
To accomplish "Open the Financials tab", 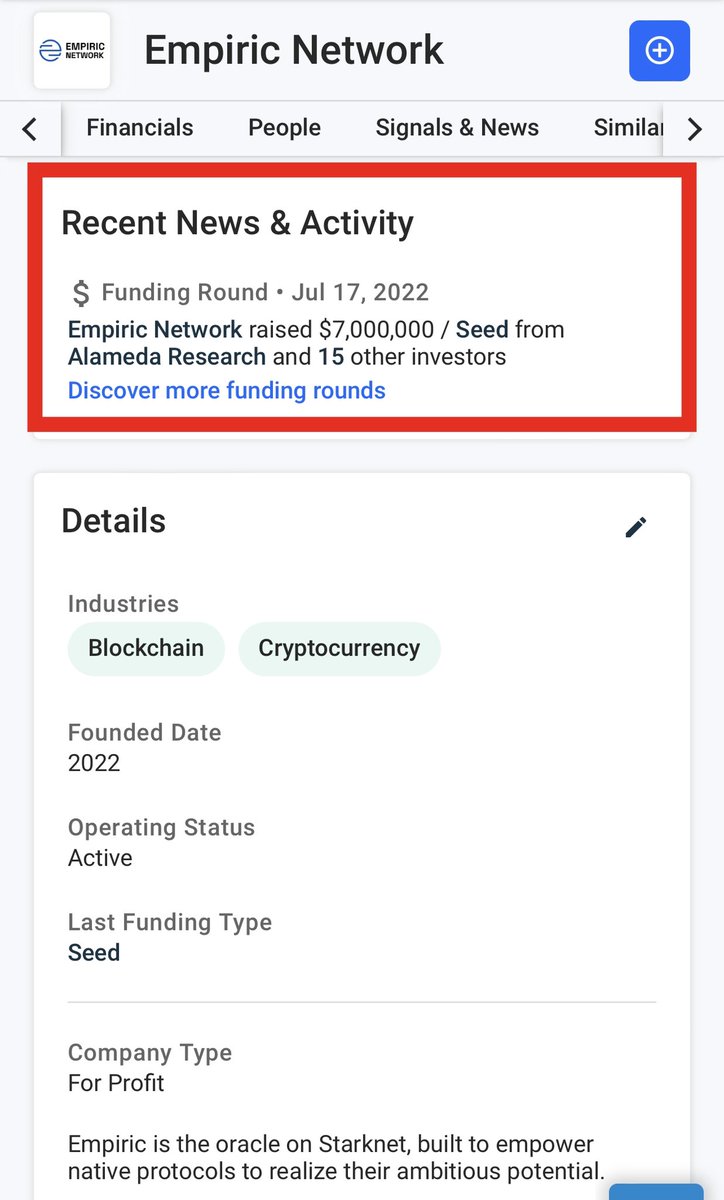I will [x=140, y=128].
